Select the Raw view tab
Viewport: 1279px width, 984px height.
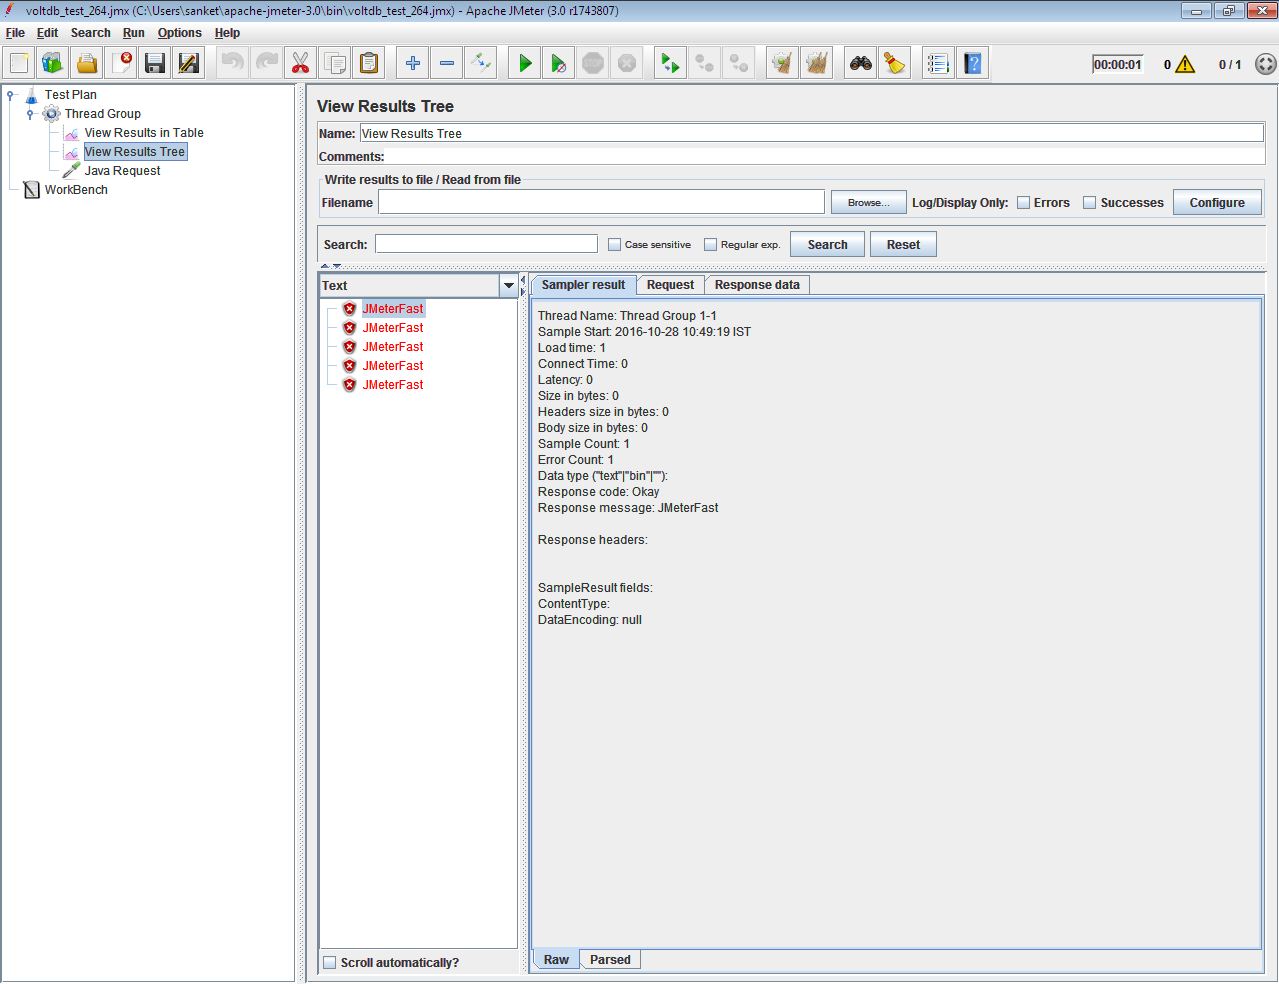pos(556,959)
